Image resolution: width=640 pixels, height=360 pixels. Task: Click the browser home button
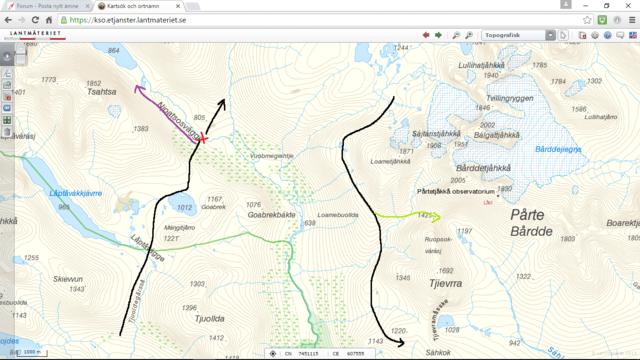point(49,20)
